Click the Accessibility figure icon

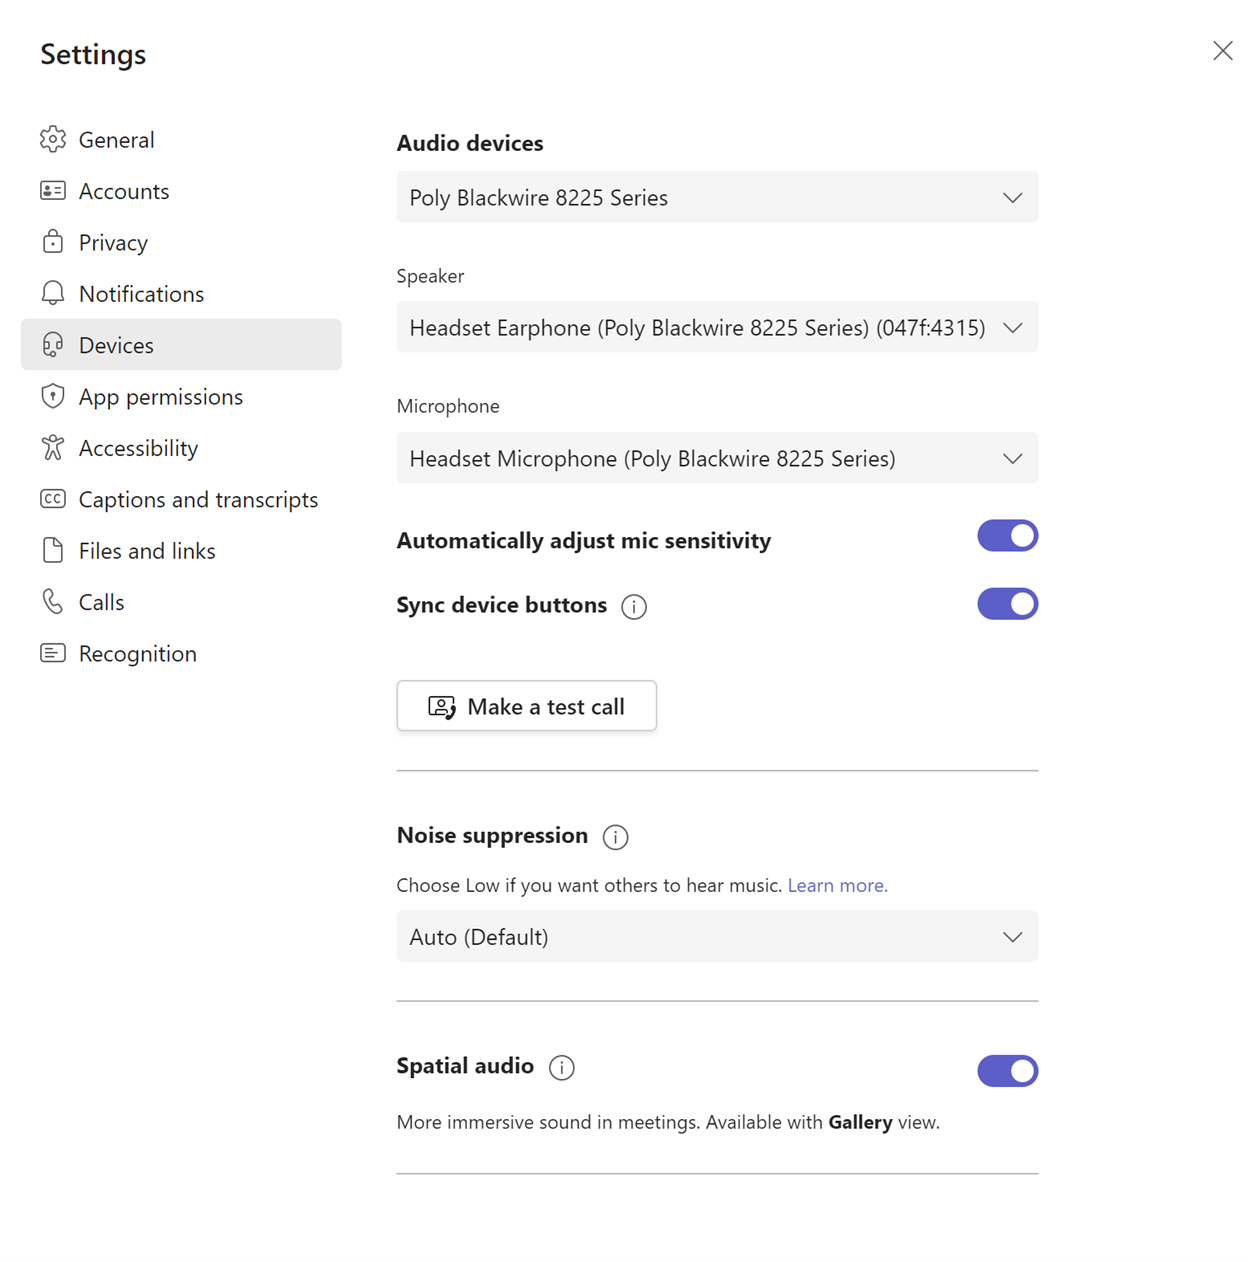click(53, 447)
